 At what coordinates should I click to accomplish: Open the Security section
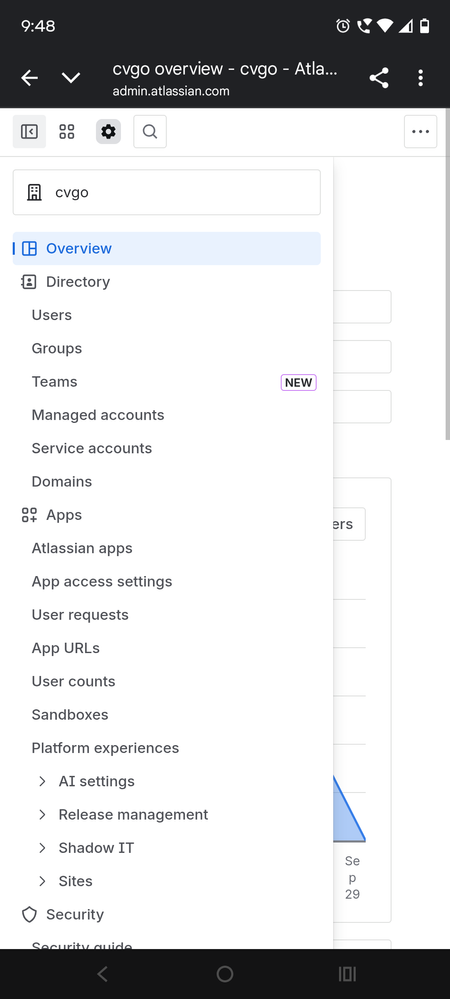pyautogui.click(x=166, y=915)
